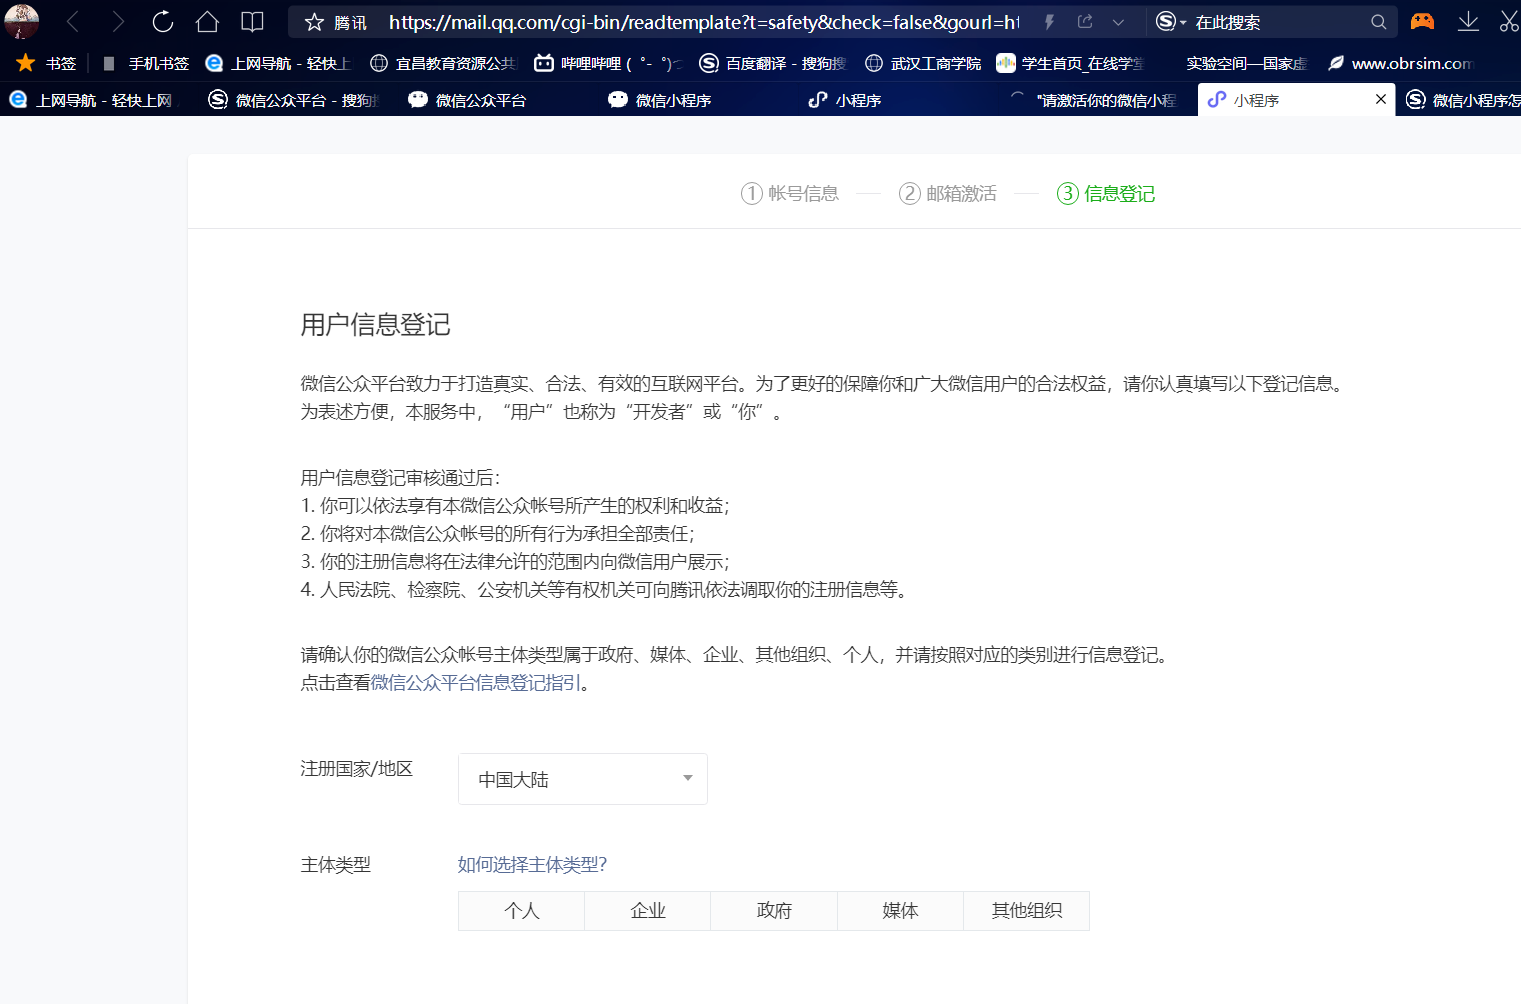Click the share icon in address bar
This screenshot has width=1521, height=1004.
pos(1085,22)
